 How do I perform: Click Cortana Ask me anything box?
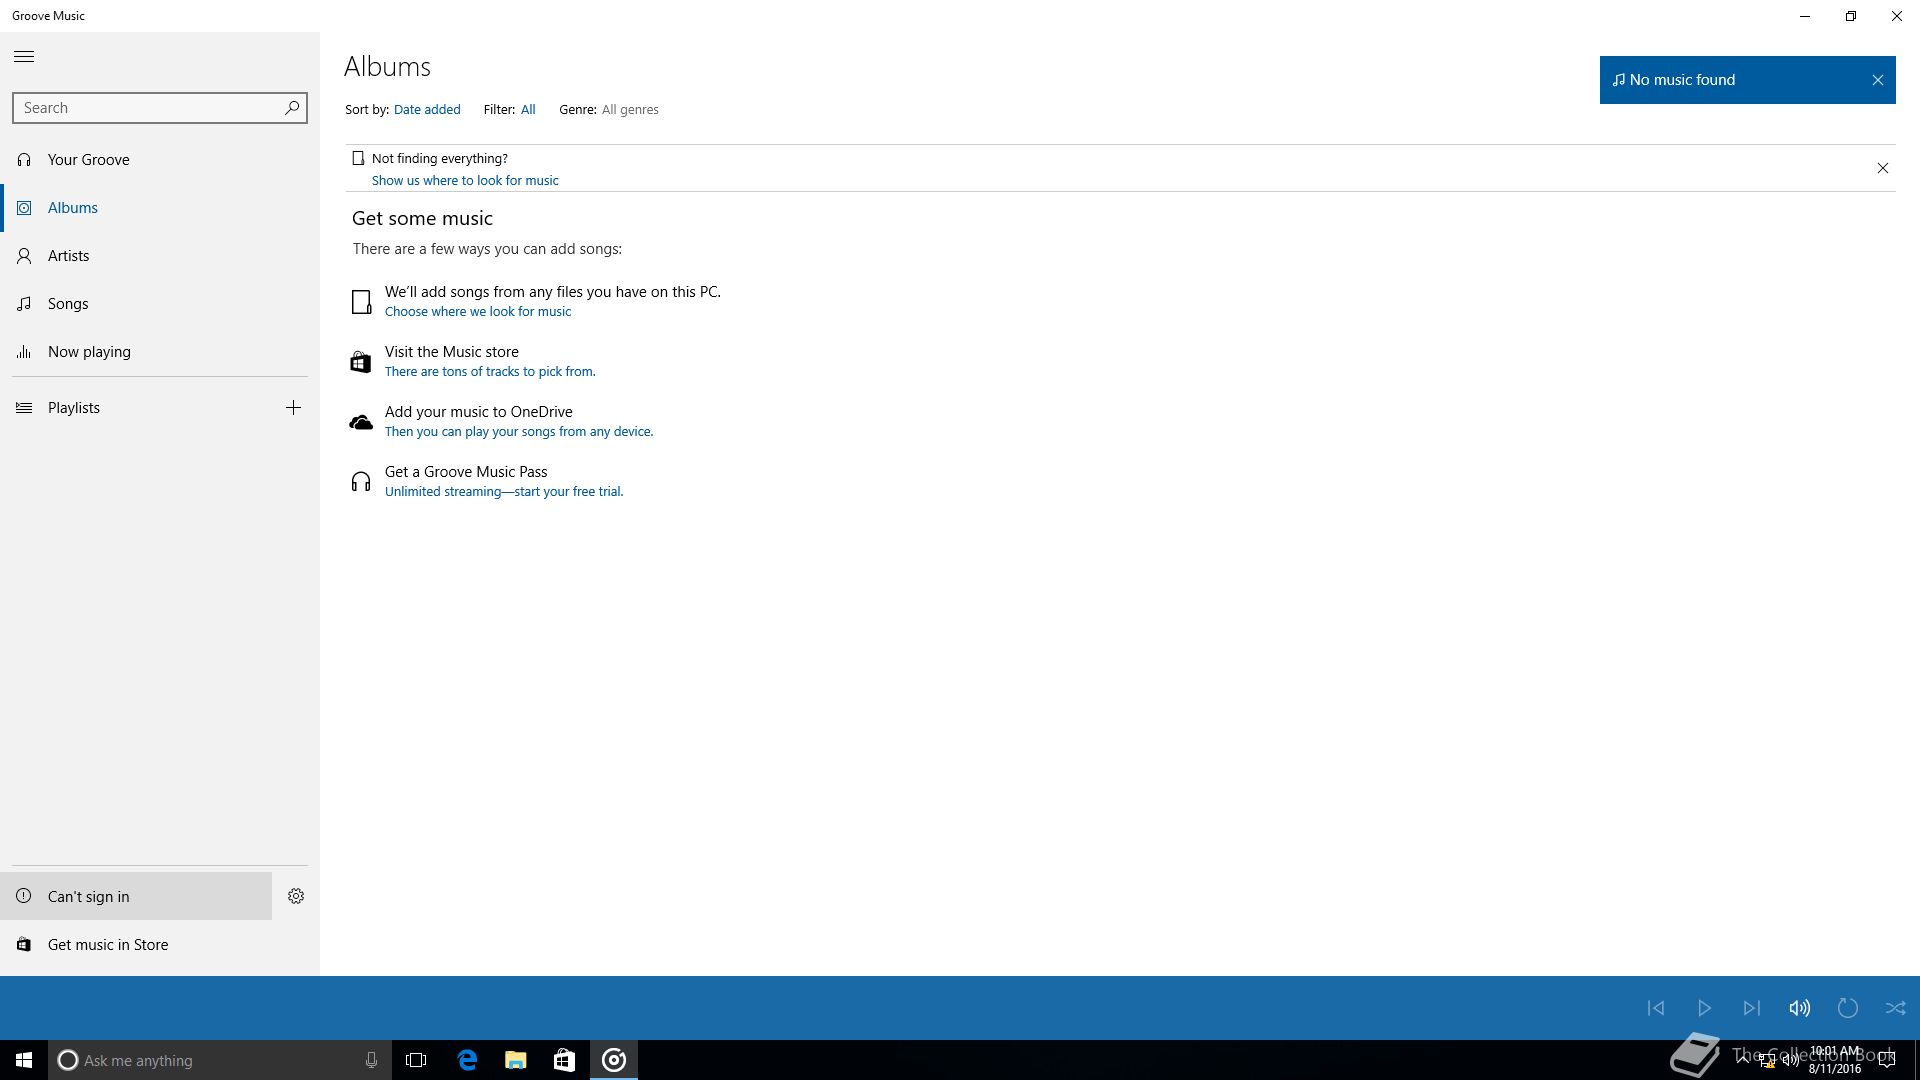tap(220, 1060)
